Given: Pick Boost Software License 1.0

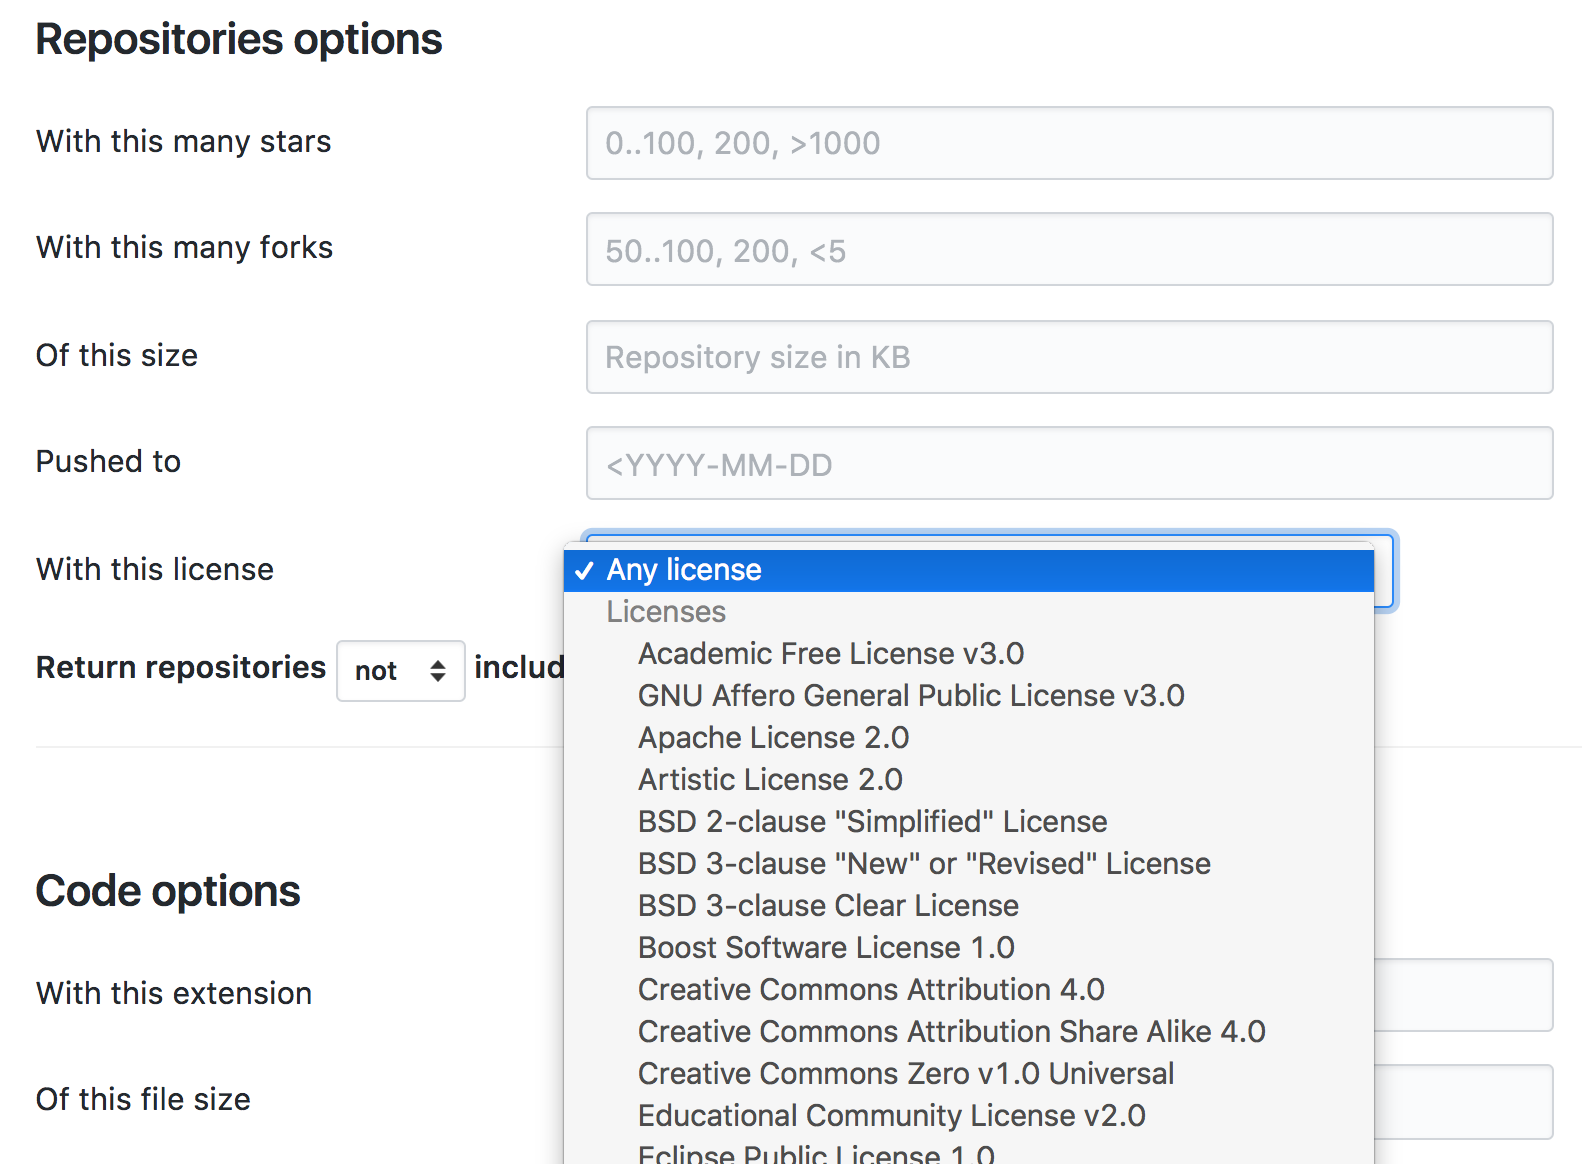Looking at the screenshot, I should coord(826,948).
